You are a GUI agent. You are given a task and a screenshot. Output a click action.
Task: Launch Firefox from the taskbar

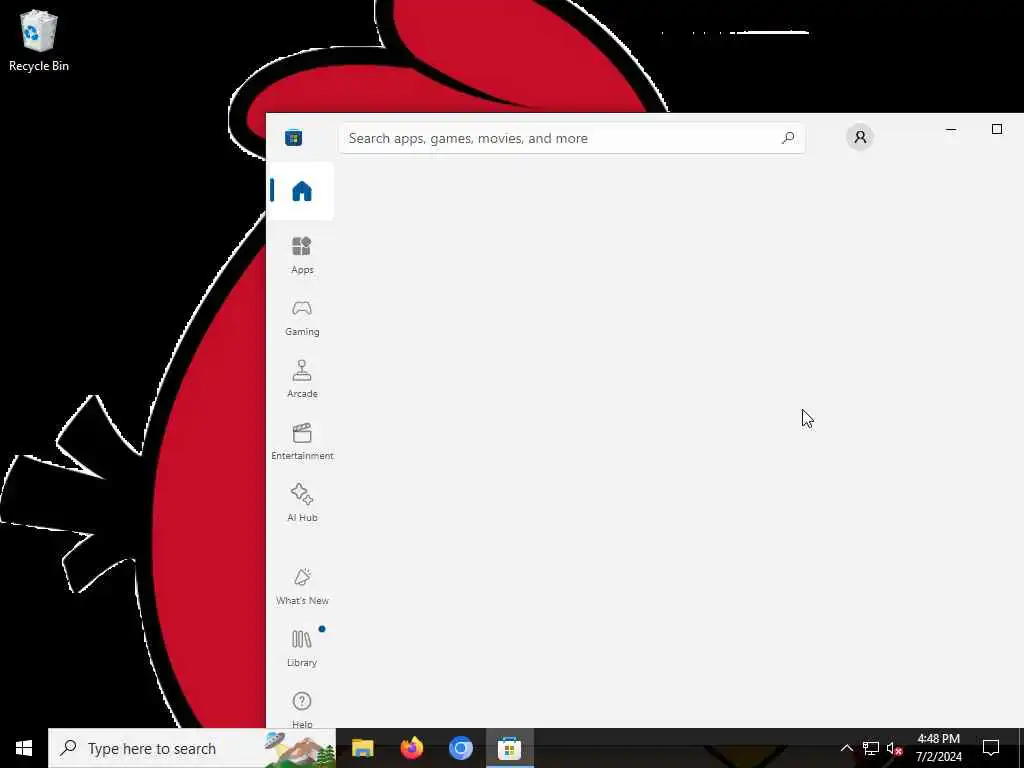411,748
